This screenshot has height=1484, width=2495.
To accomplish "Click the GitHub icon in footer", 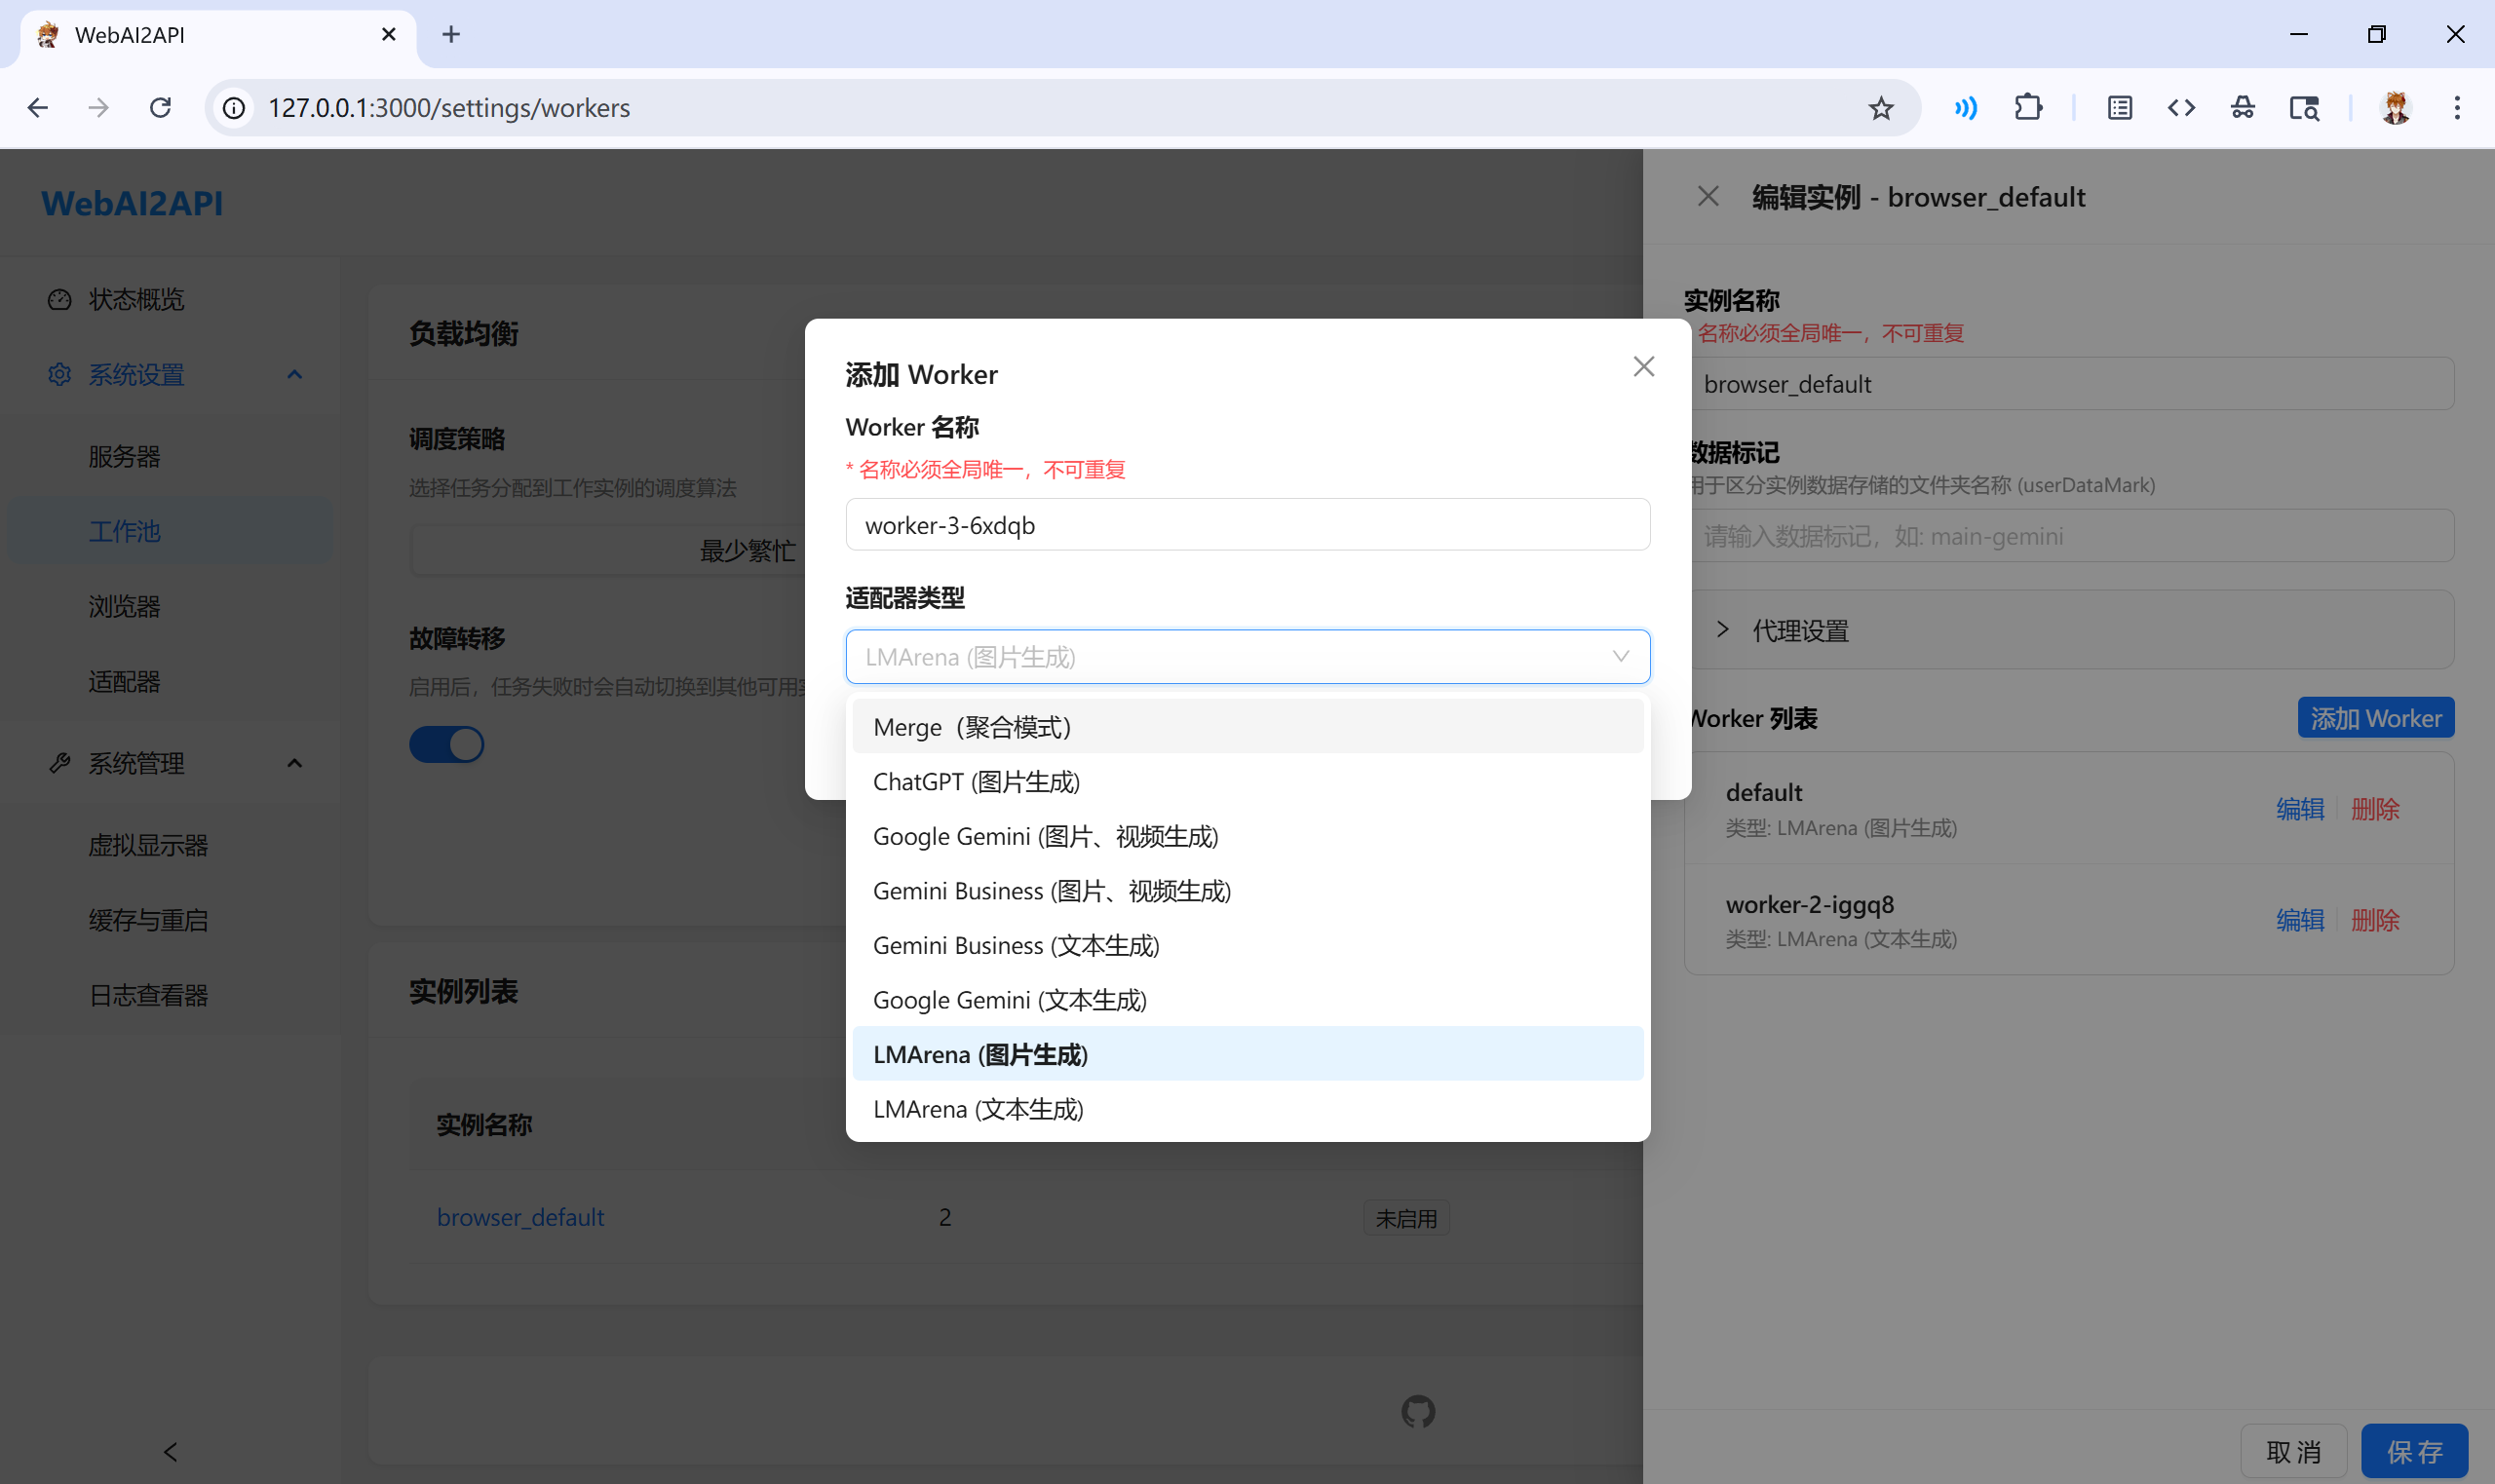I will [1417, 1411].
